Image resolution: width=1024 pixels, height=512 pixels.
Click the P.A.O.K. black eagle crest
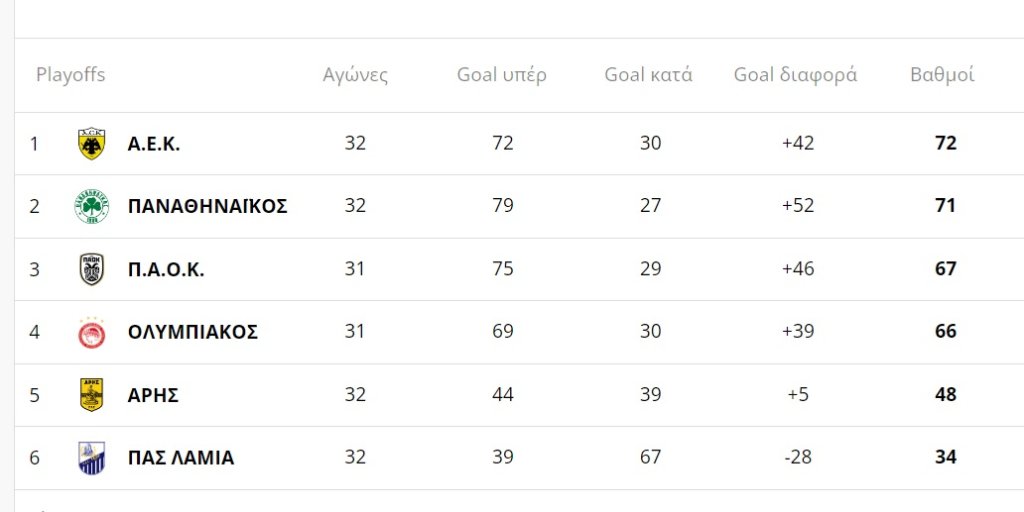(91, 269)
